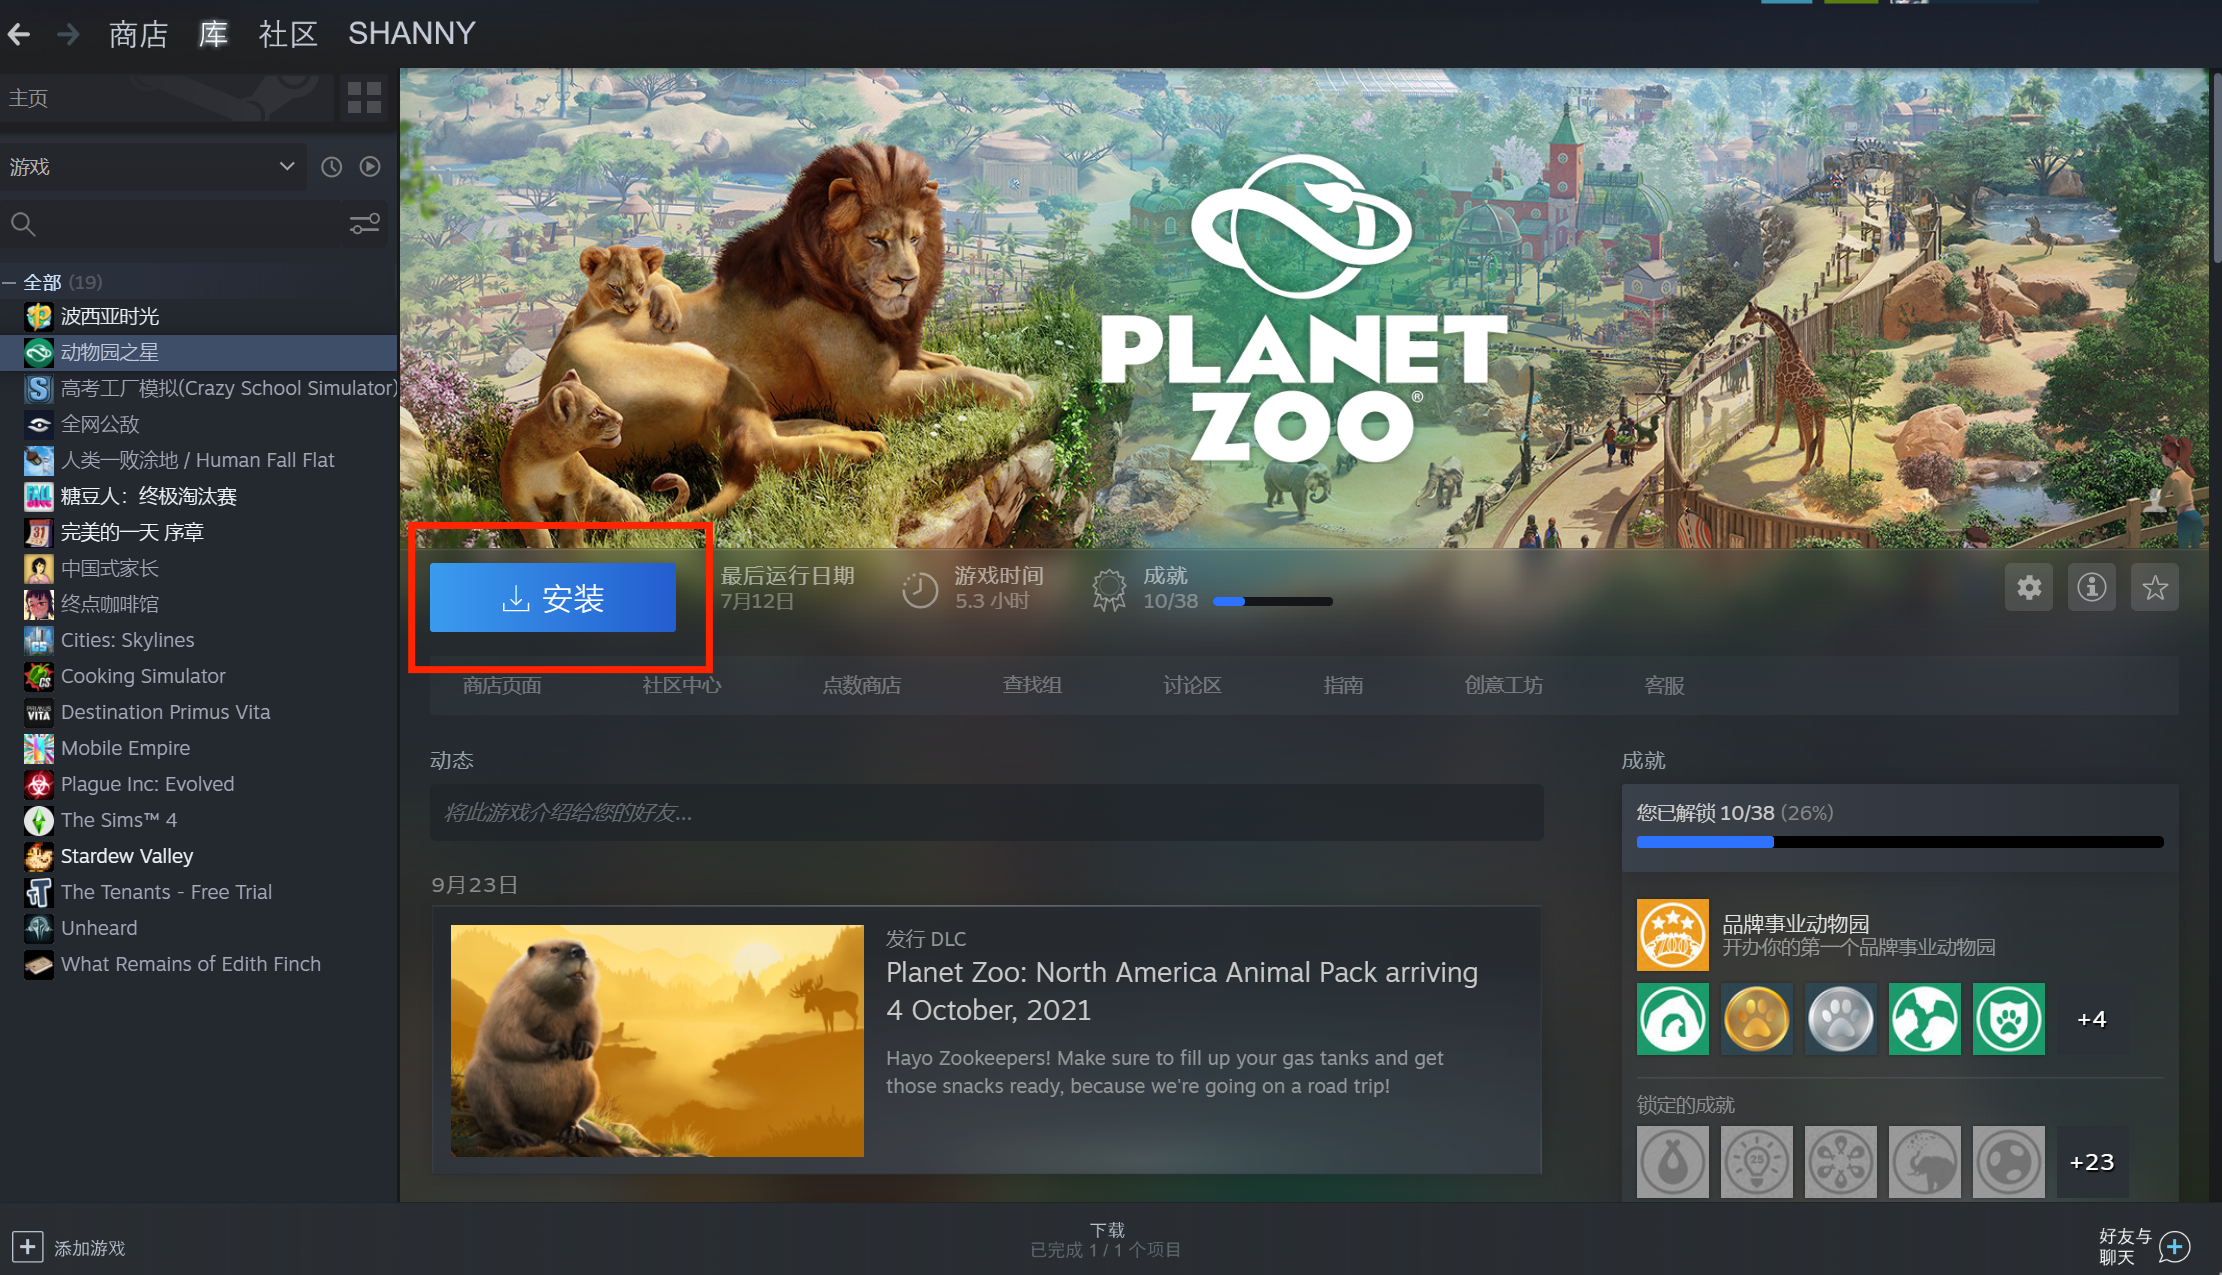Image resolution: width=2222 pixels, height=1275 pixels.
Task: Click locked globe achievement badge
Action: coord(2009,1162)
